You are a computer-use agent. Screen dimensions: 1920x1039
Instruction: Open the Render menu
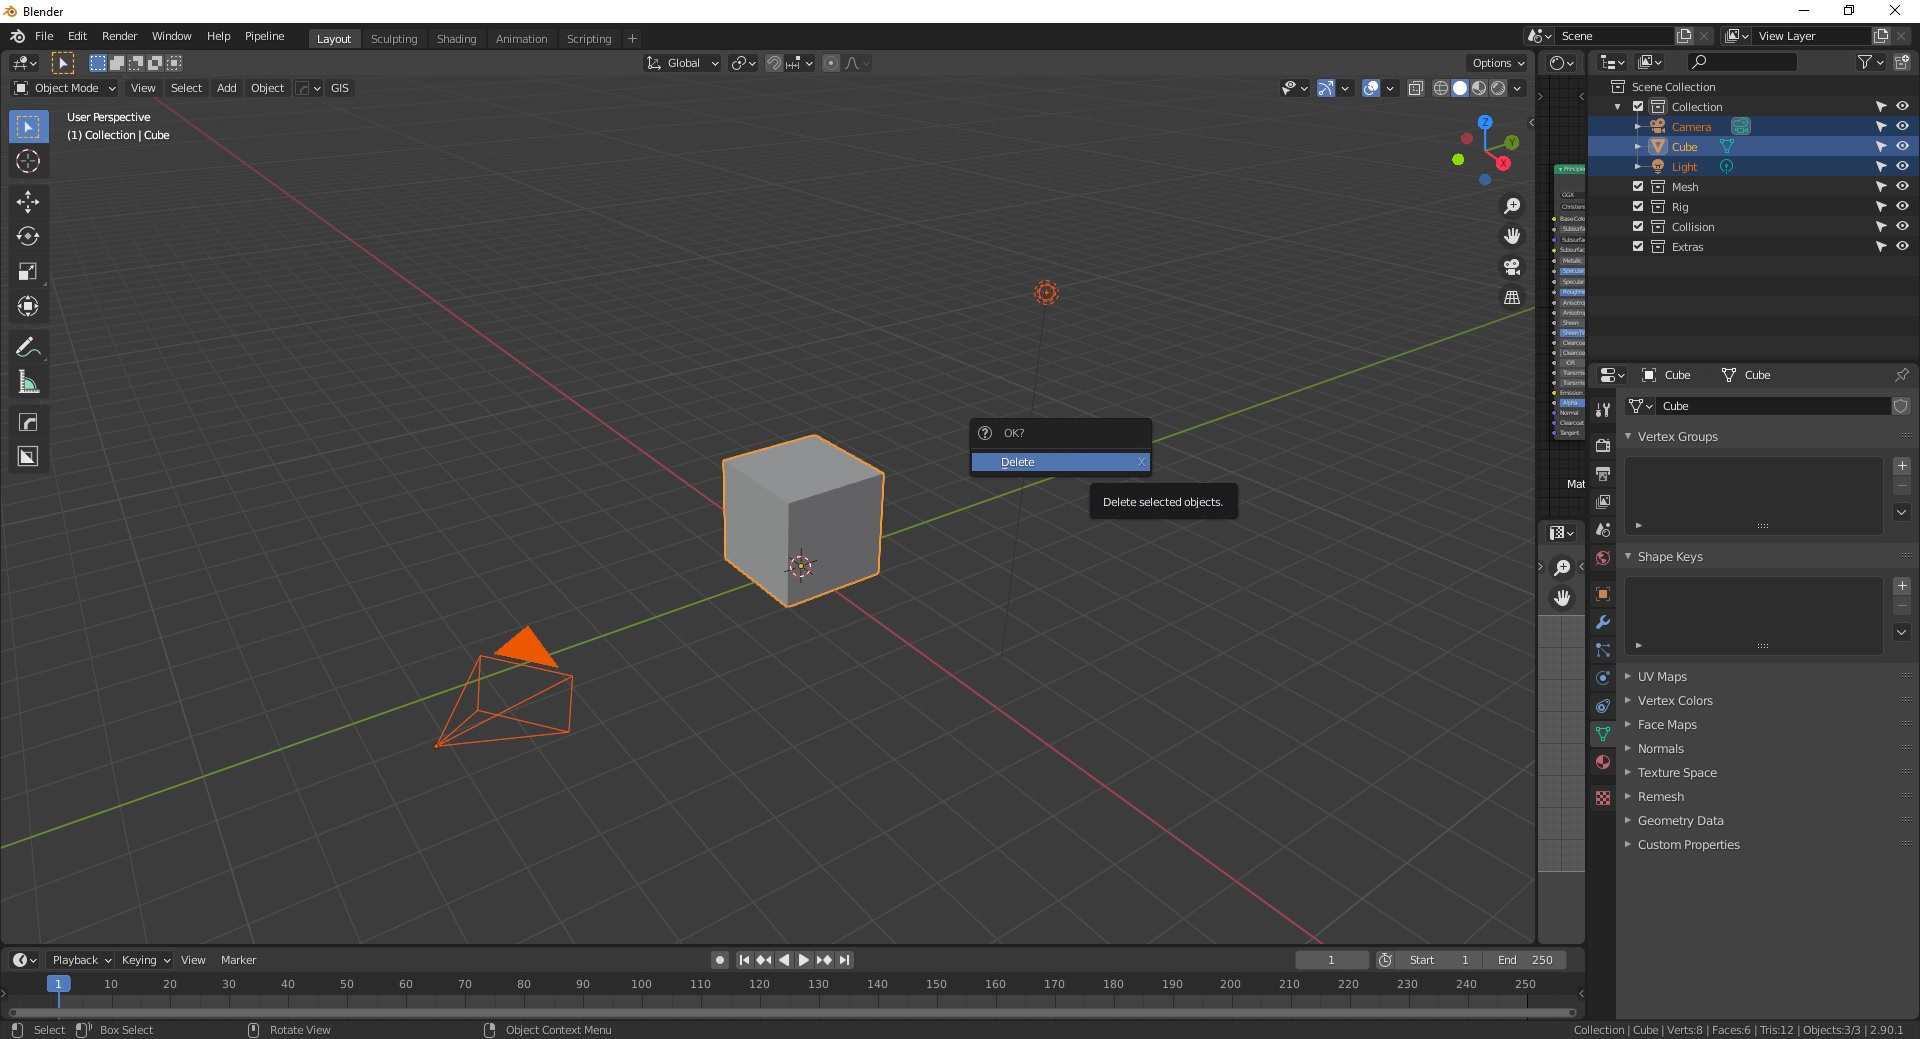pos(119,36)
